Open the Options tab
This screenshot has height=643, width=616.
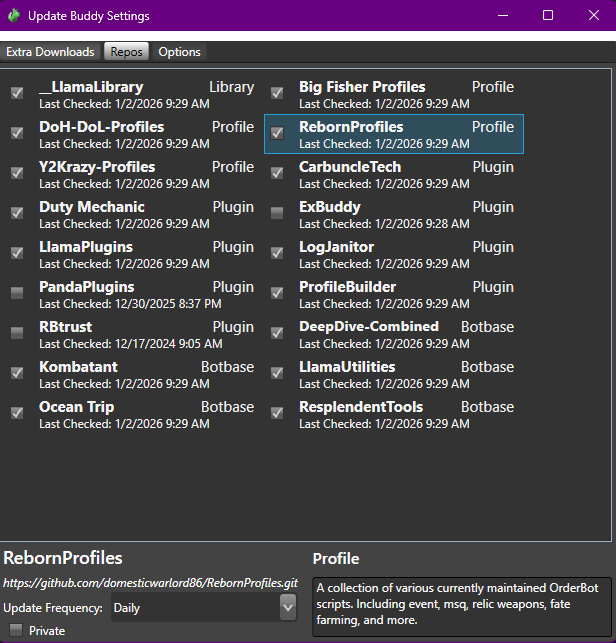pos(179,52)
